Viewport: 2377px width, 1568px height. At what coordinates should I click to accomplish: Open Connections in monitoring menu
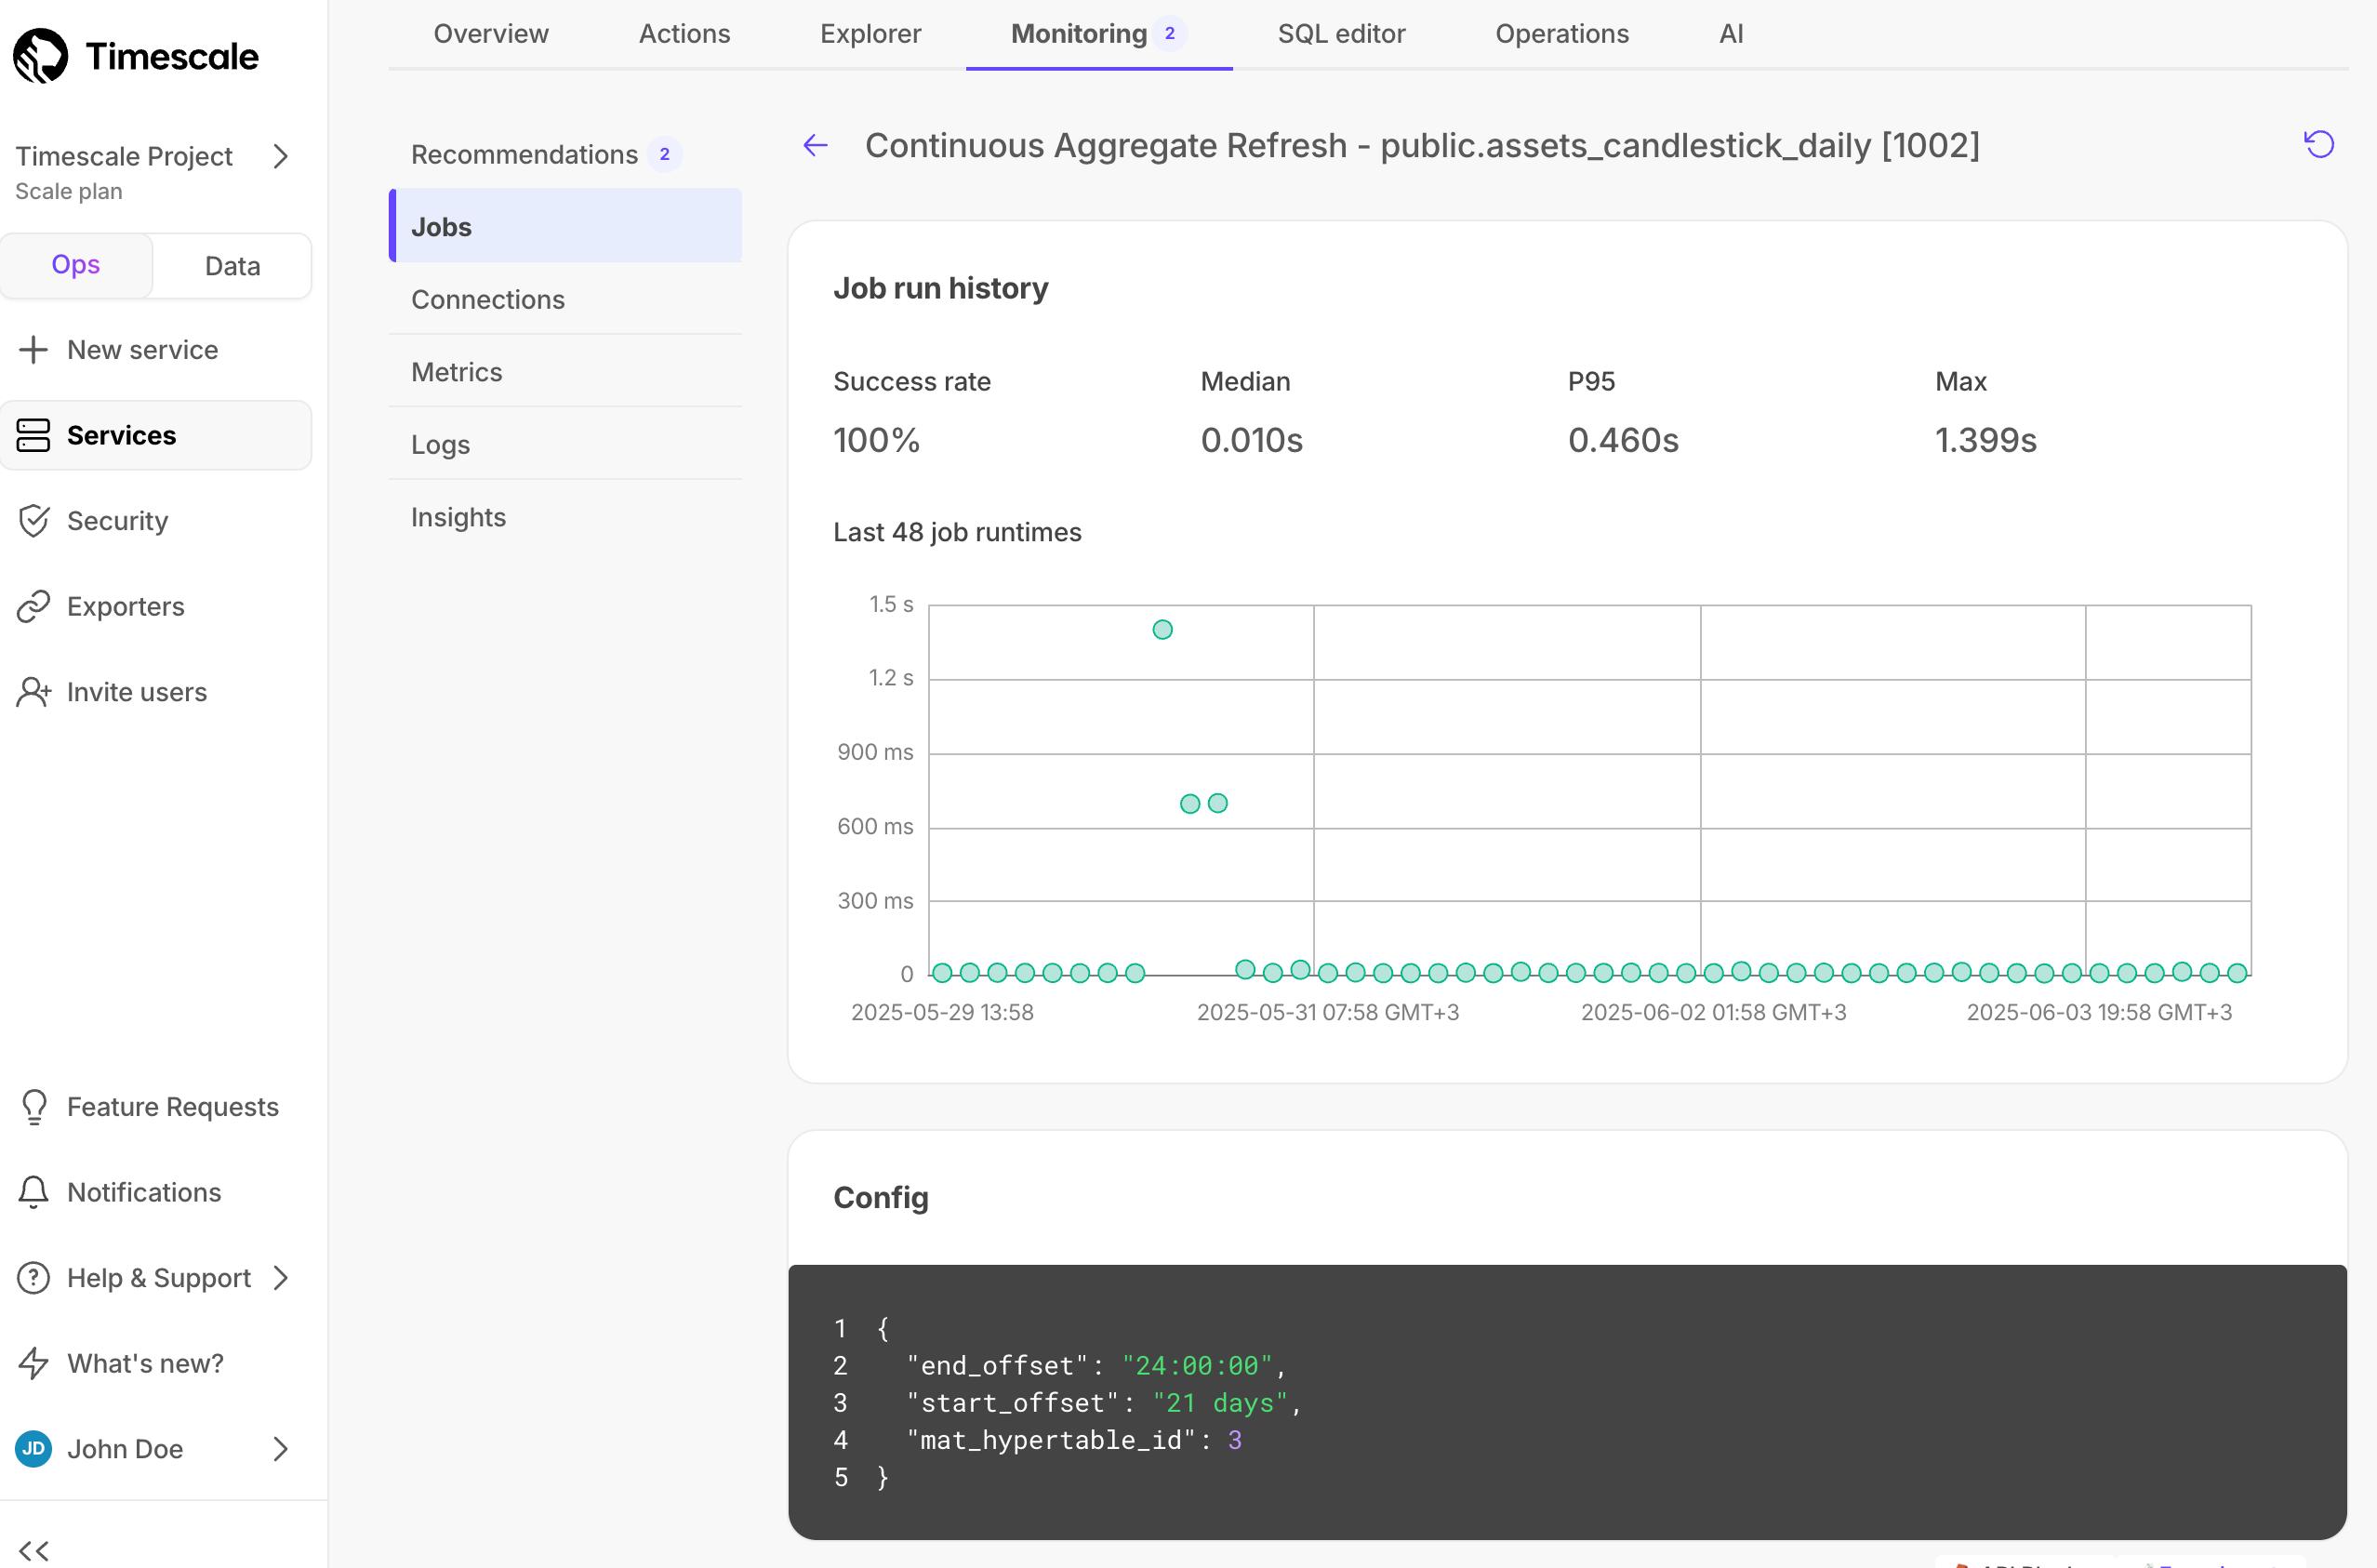565,299
